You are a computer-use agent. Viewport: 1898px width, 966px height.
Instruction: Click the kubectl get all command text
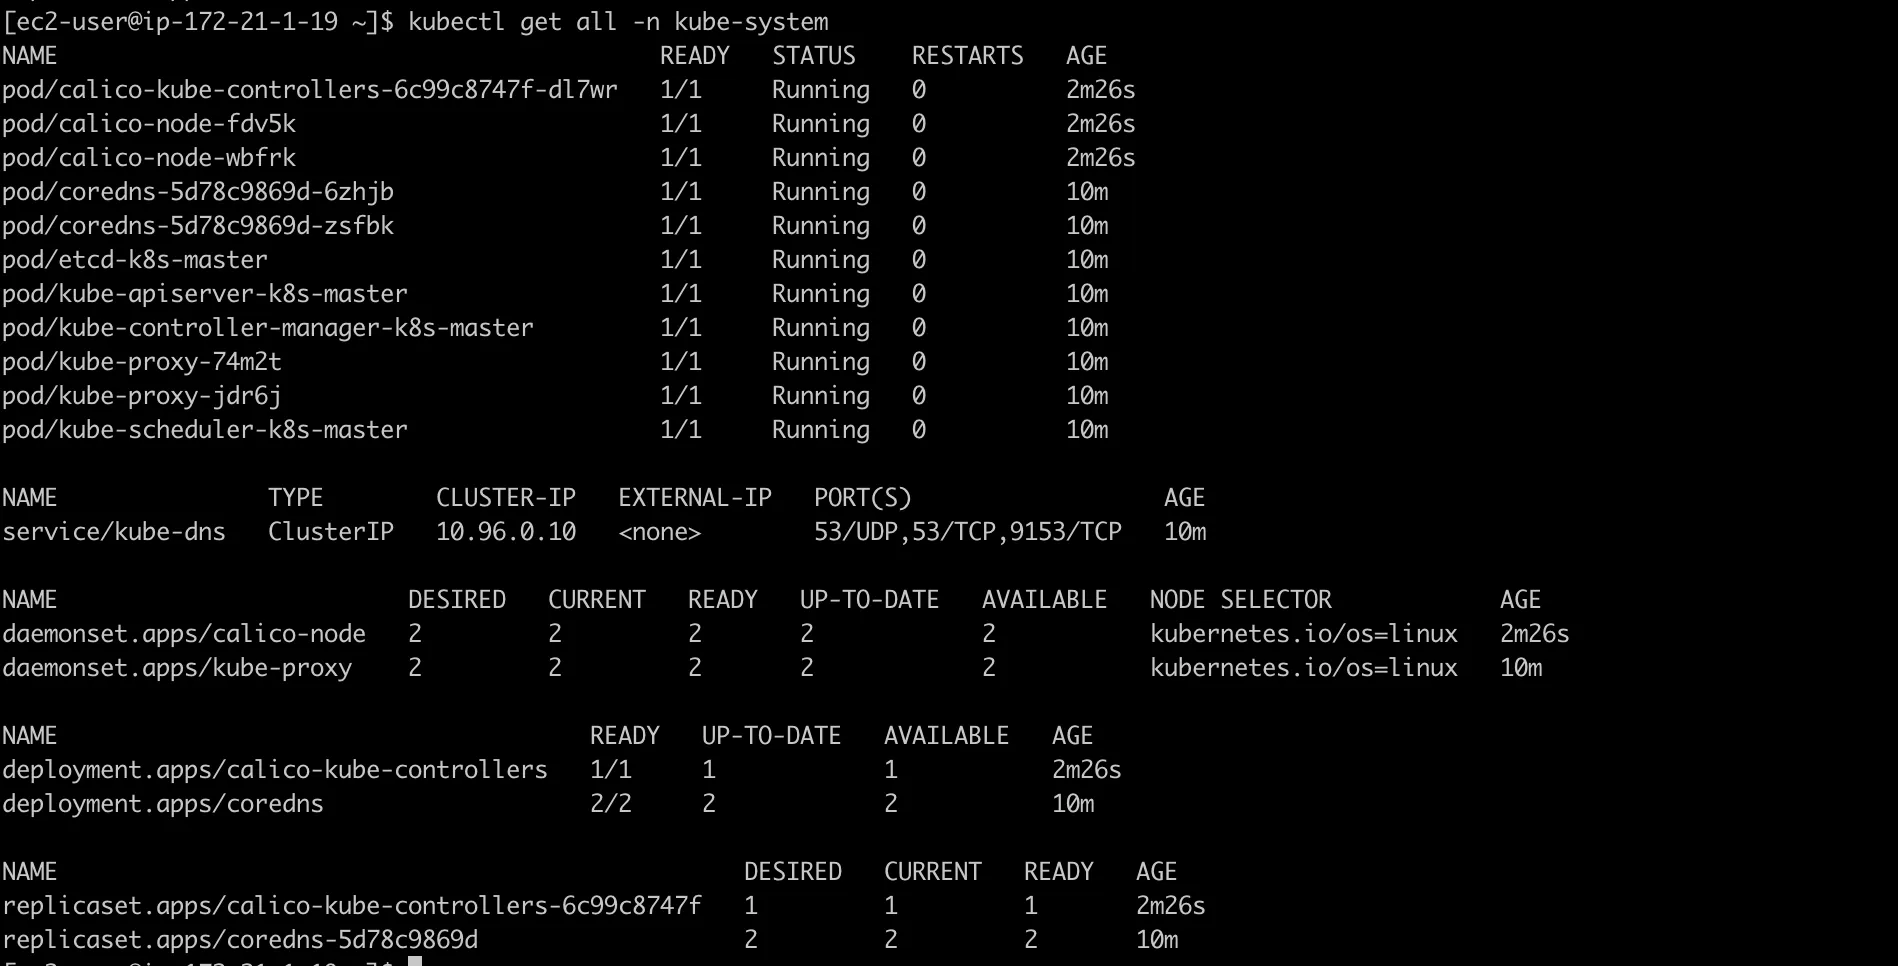[x=618, y=21]
